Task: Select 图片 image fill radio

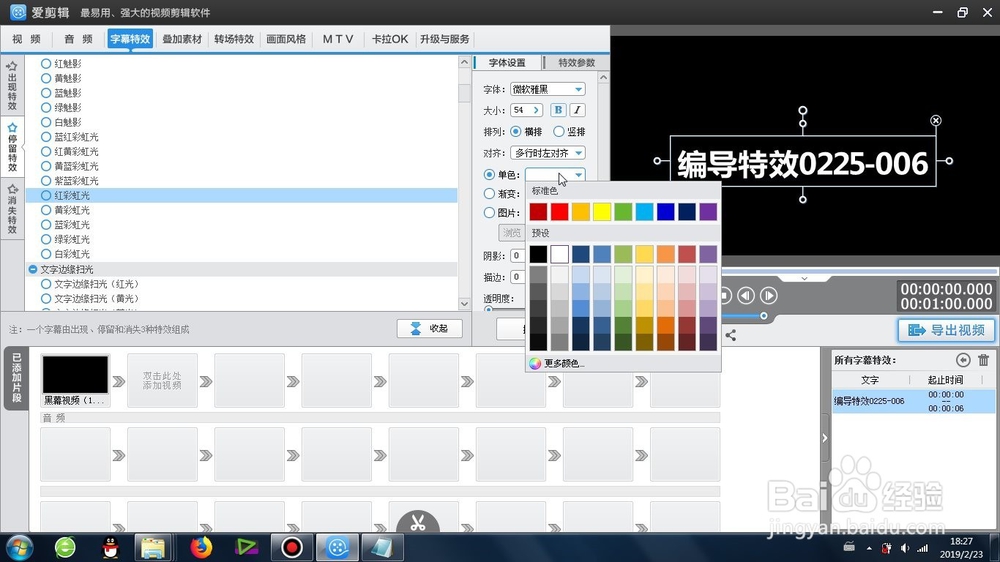Action: 489,212
